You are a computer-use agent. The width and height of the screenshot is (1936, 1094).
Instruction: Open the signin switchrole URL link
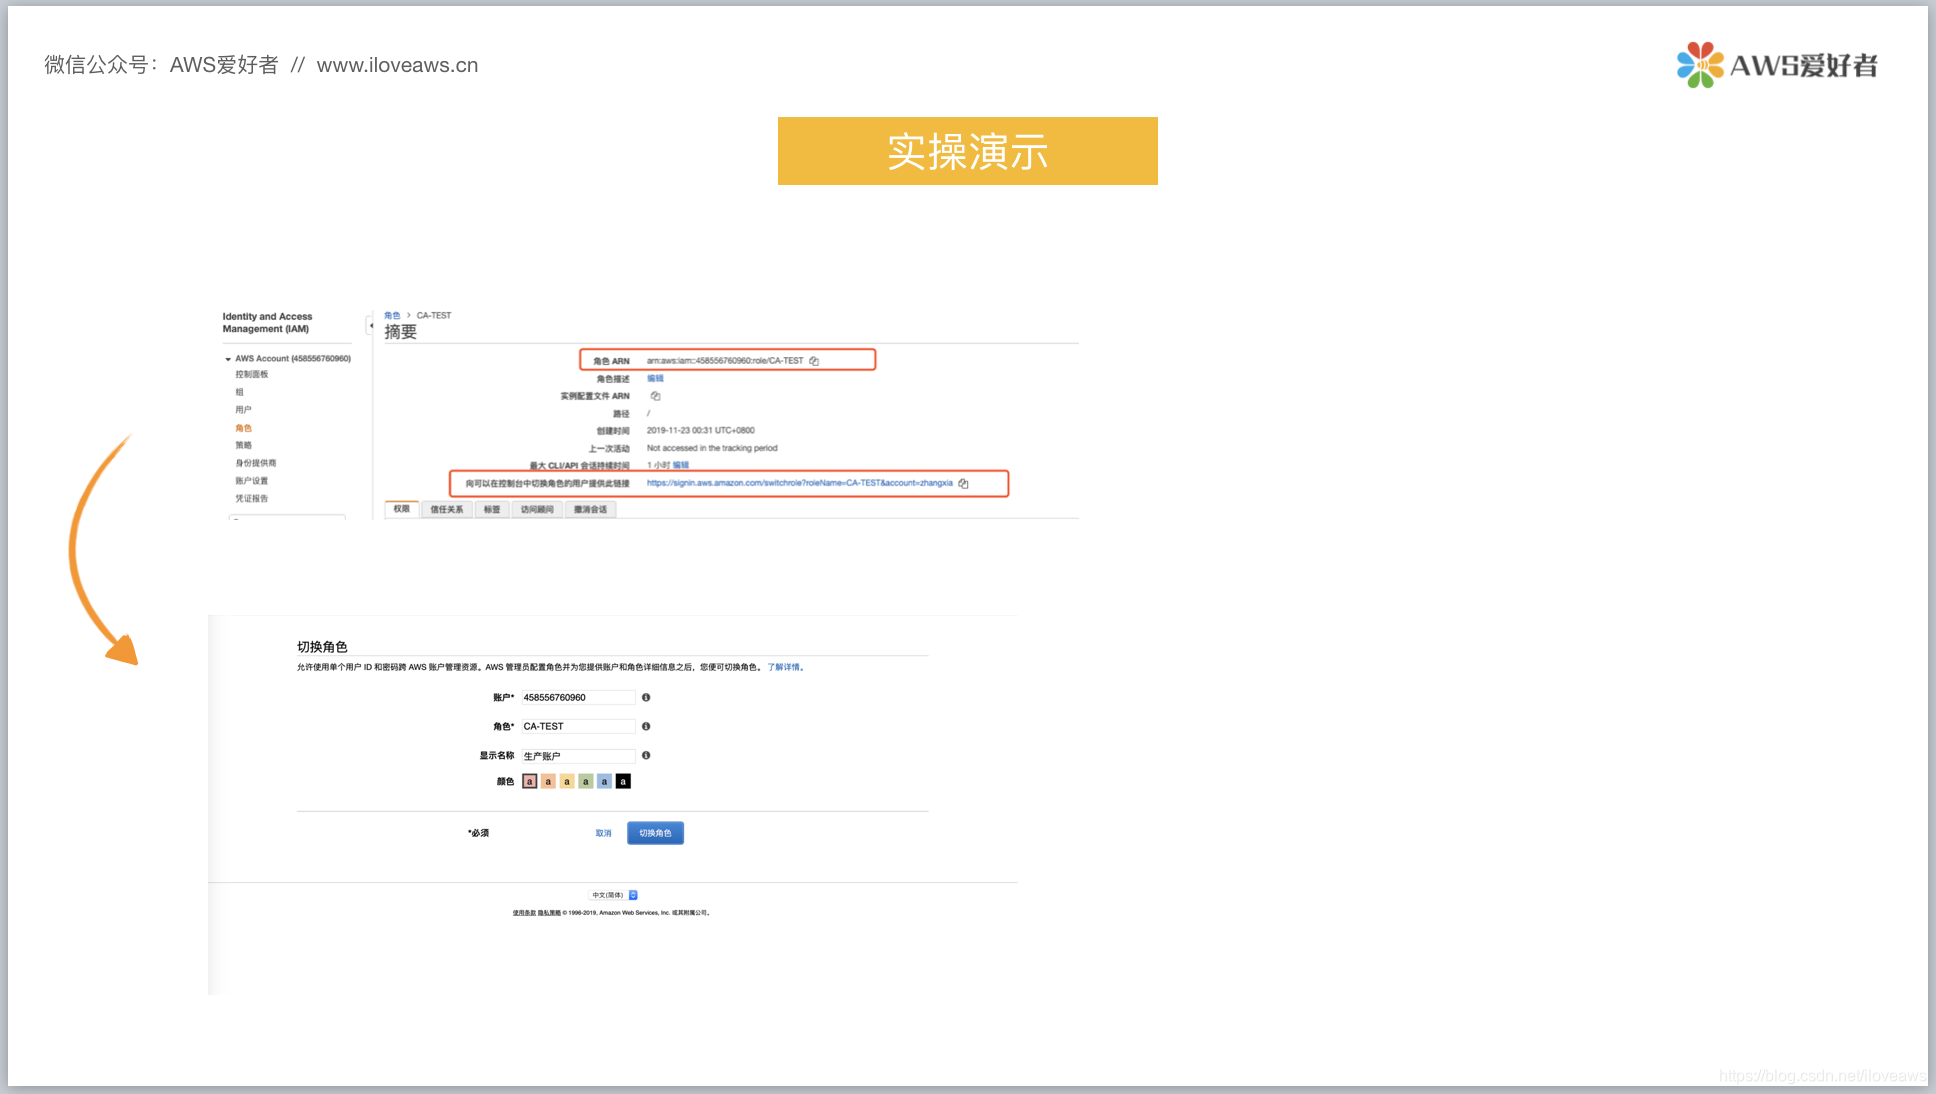click(x=799, y=483)
